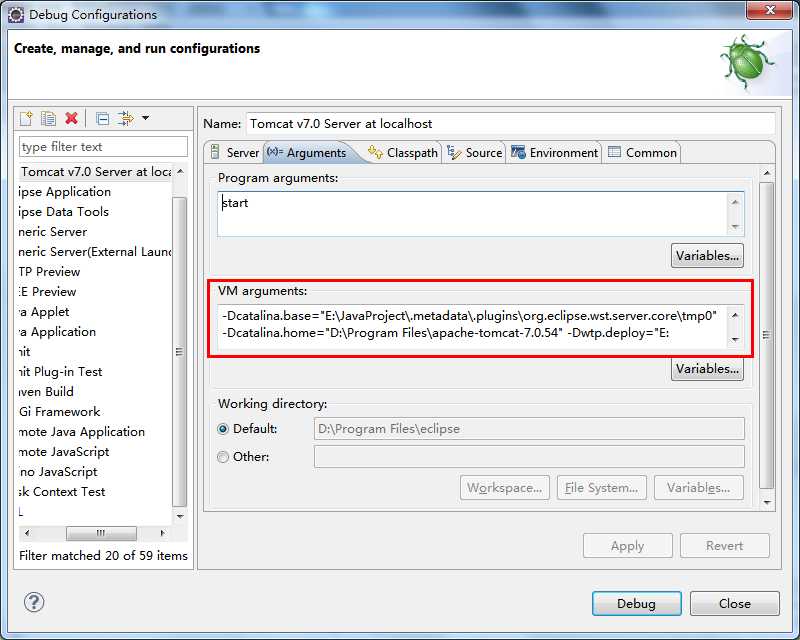Switch to the Server tab

pyautogui.click(x=234, y=153)
